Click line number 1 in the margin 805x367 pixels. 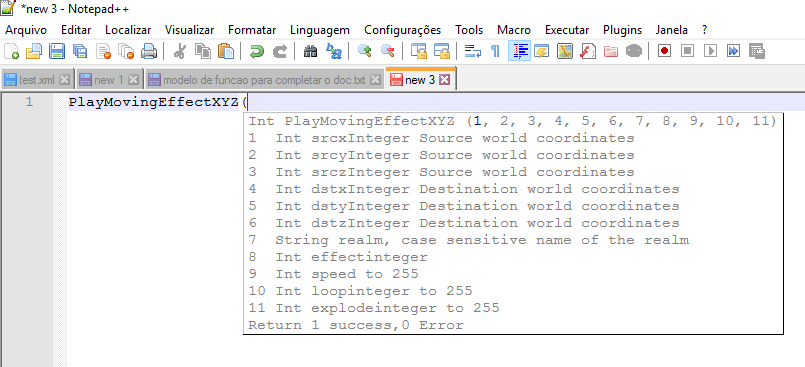coord(29,102)
